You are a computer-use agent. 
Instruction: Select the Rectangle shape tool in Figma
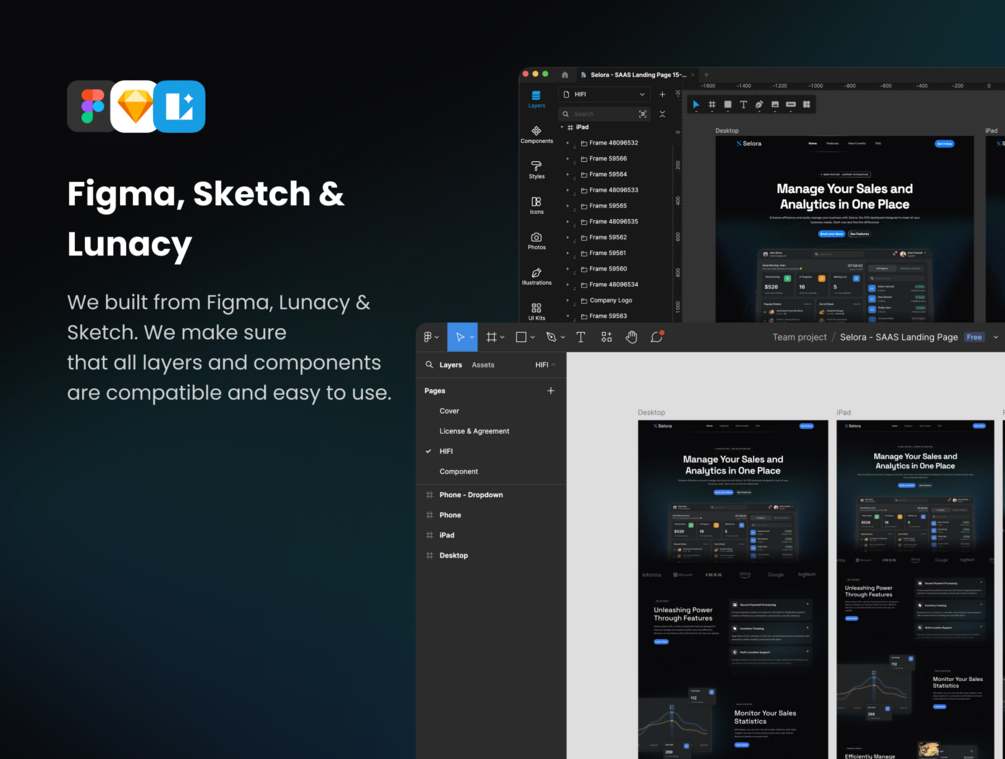pyautogui.click(x=521, y=337)
